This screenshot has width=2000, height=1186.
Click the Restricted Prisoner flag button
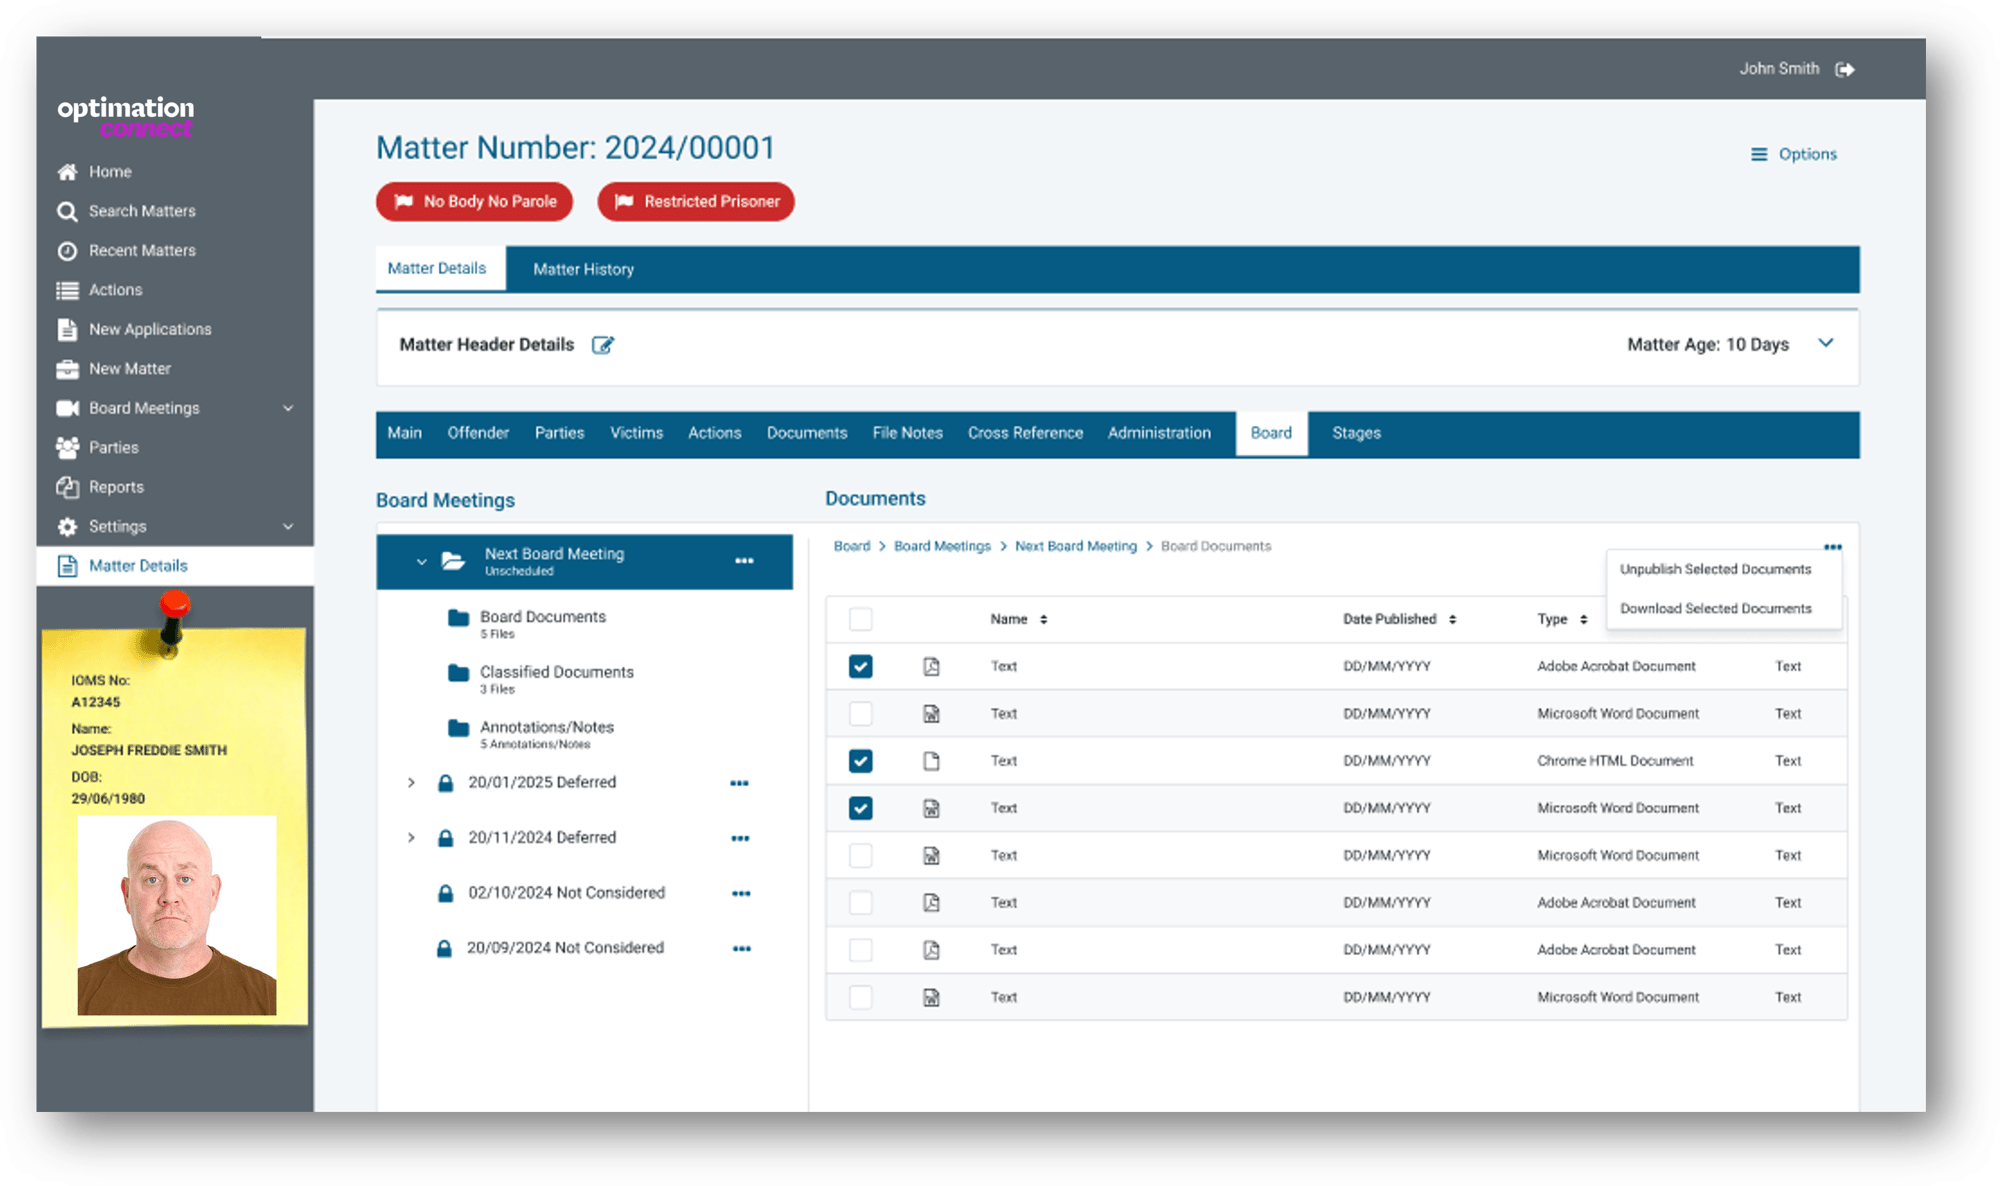pos(696,202)
